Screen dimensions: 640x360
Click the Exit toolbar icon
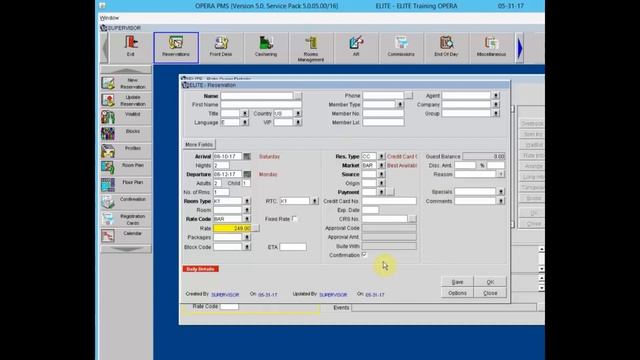tap(131, 48)
